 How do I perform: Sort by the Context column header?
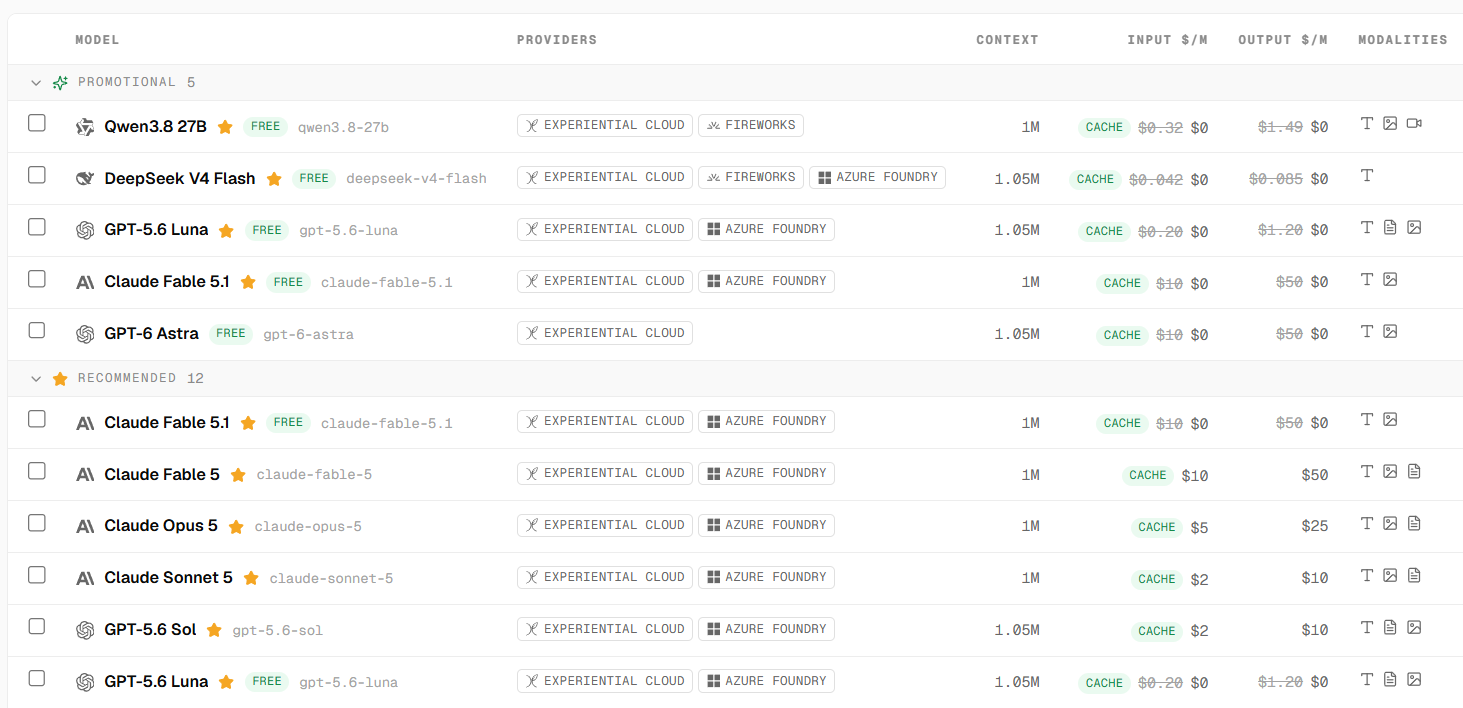tap(1007, 40)
